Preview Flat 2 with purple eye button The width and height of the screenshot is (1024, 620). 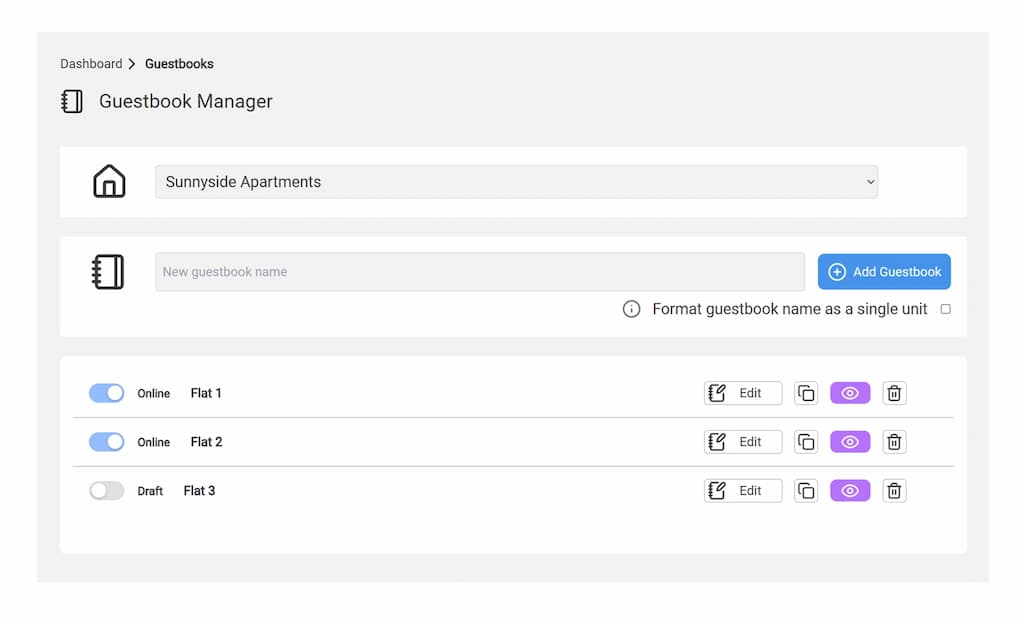850,442
